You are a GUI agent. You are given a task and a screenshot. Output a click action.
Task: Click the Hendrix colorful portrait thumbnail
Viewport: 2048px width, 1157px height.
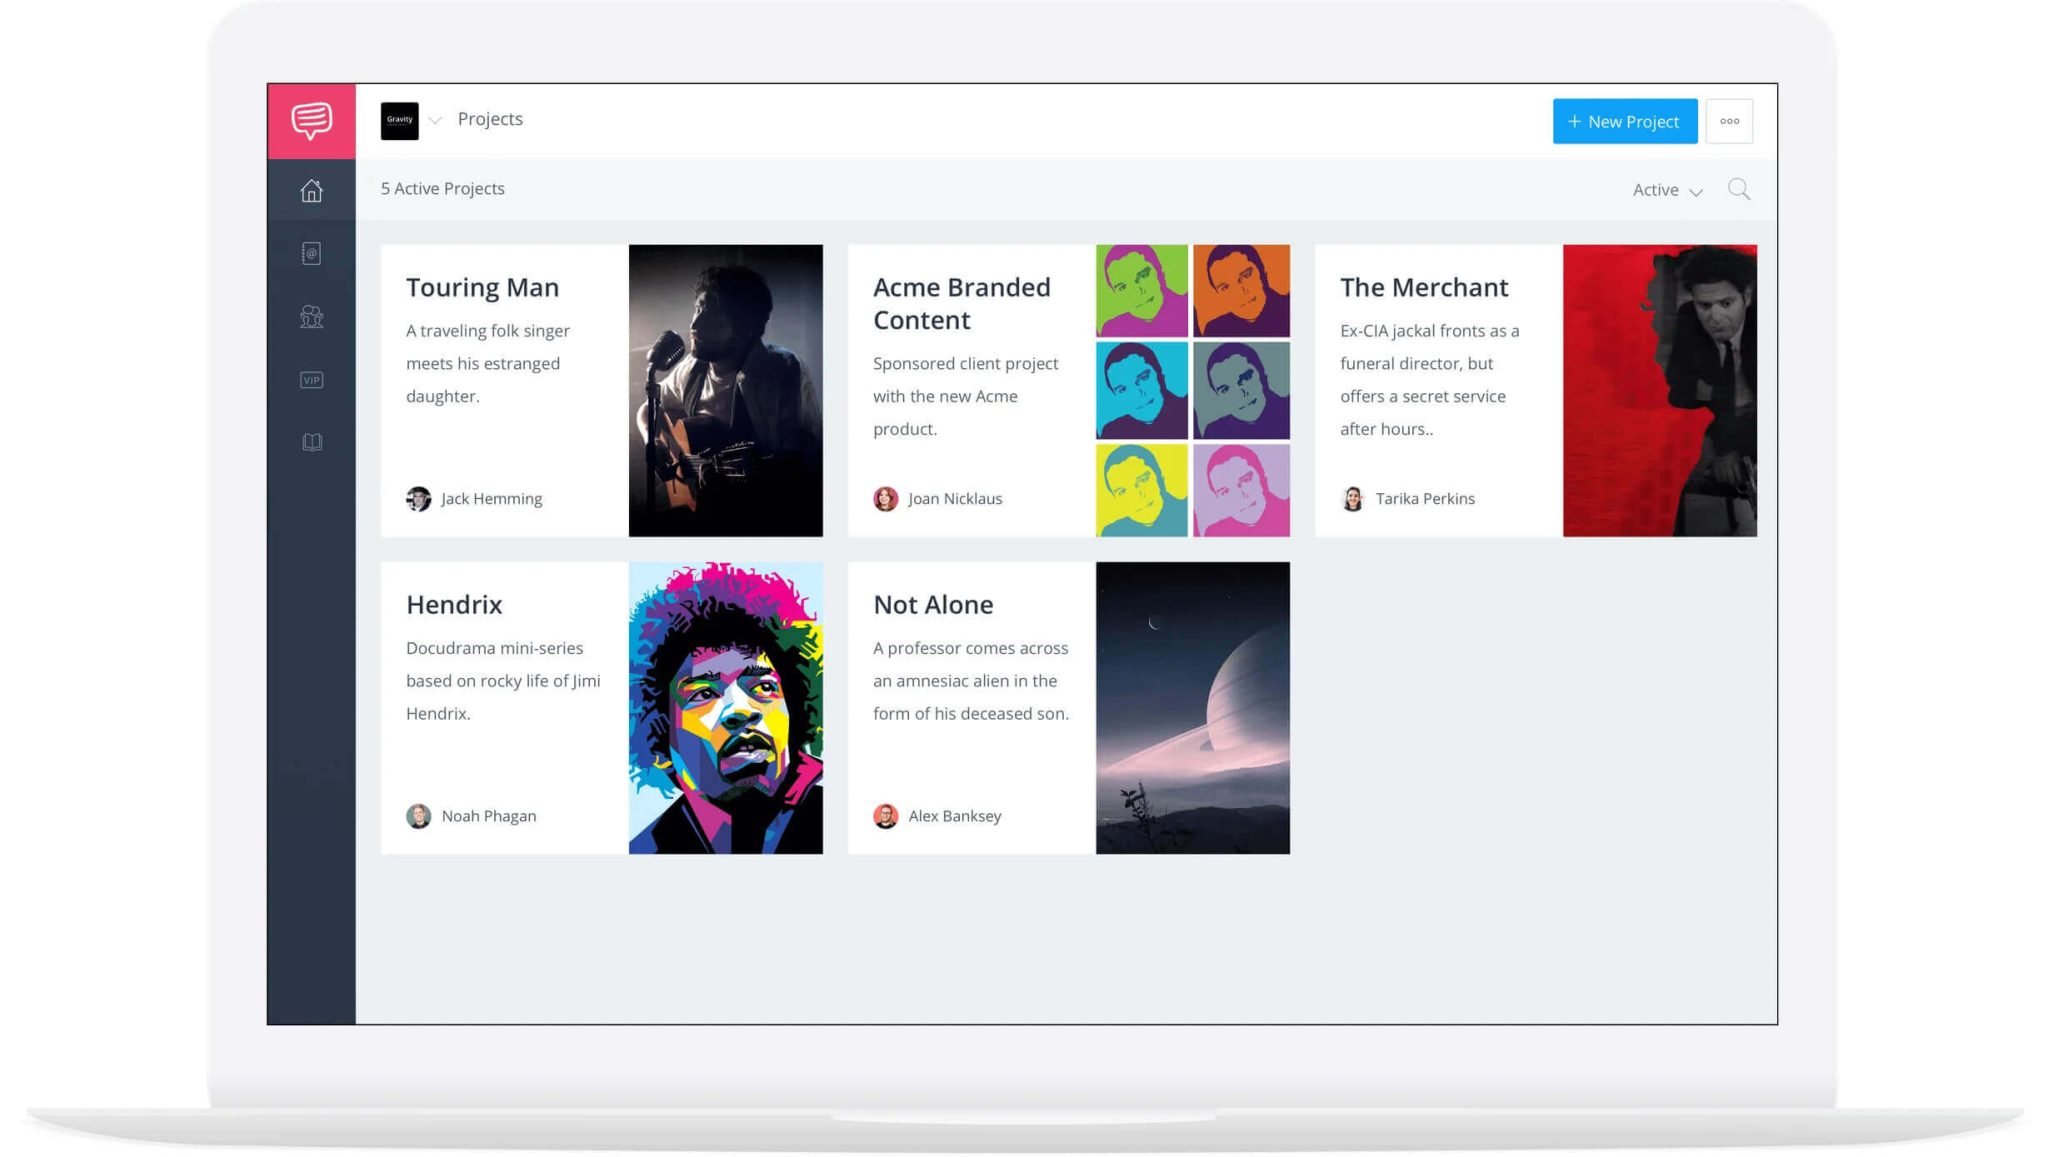tap(725, 708)
